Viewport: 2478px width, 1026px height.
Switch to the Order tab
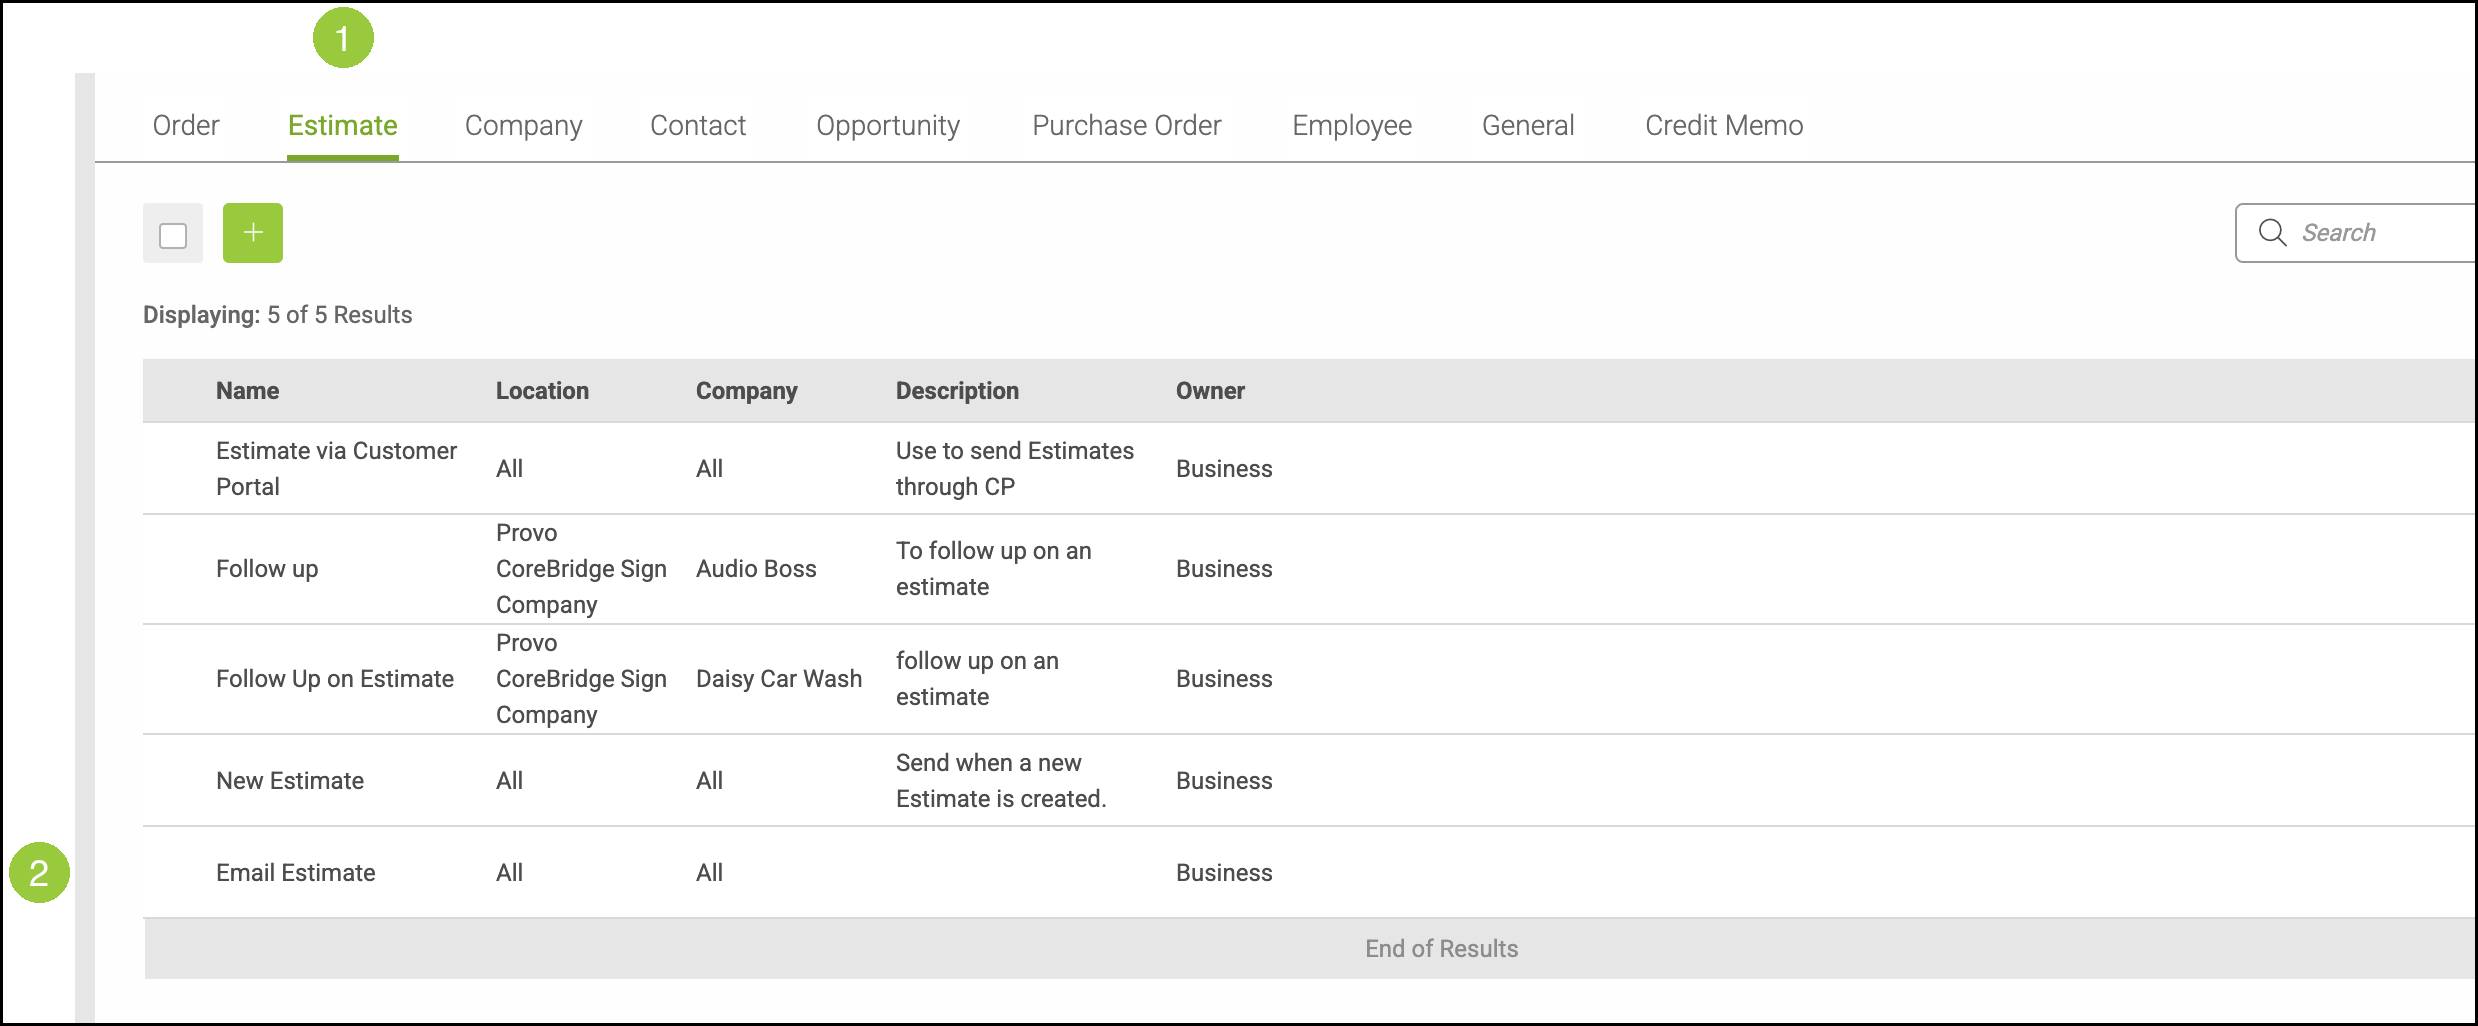click(x=186, y=125)
